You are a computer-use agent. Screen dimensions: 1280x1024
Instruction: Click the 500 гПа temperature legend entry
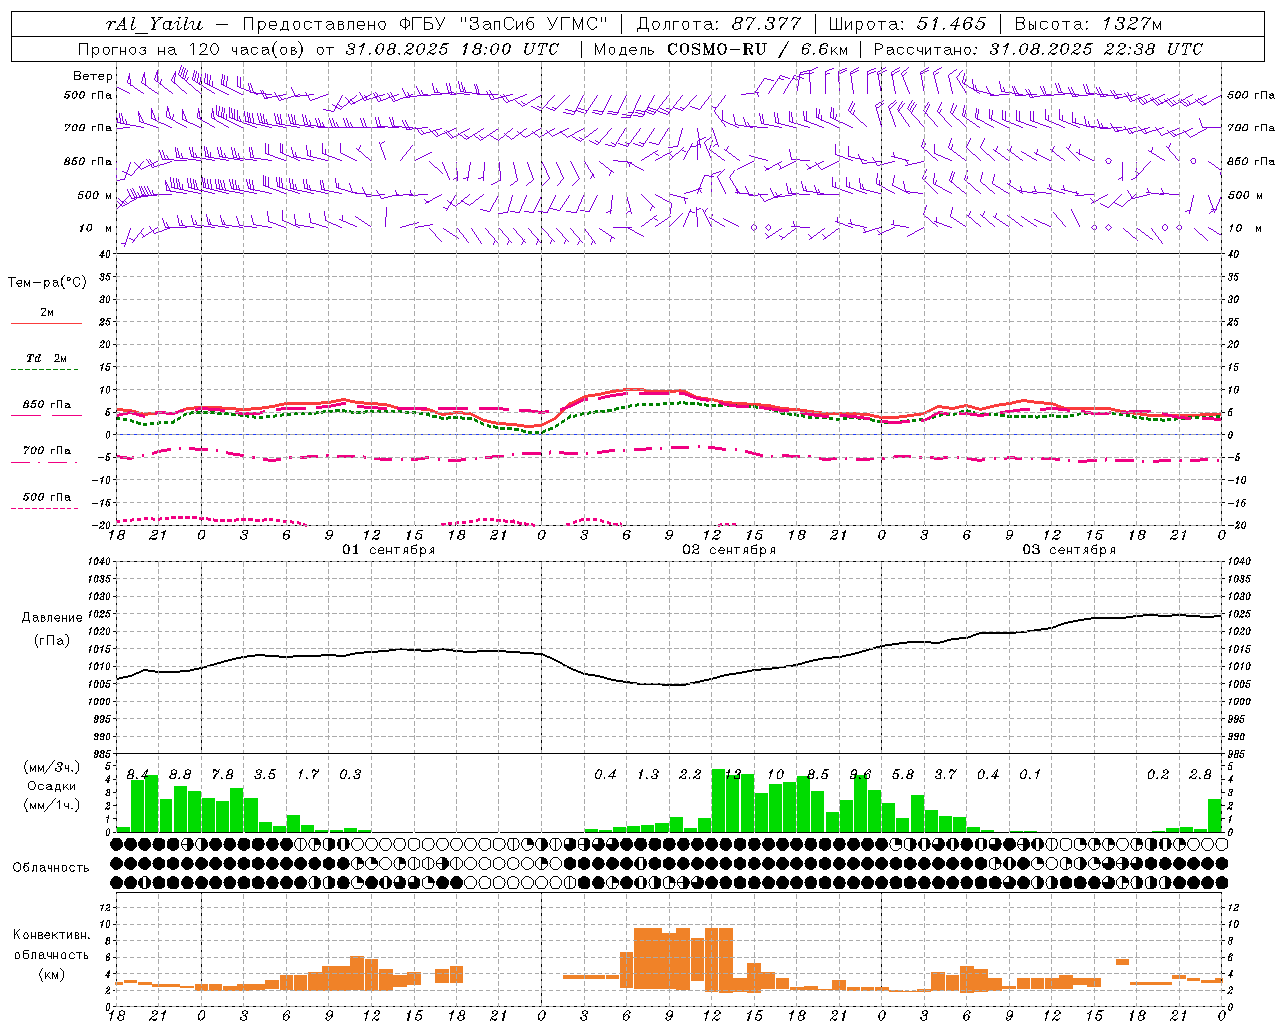[47, 497]
